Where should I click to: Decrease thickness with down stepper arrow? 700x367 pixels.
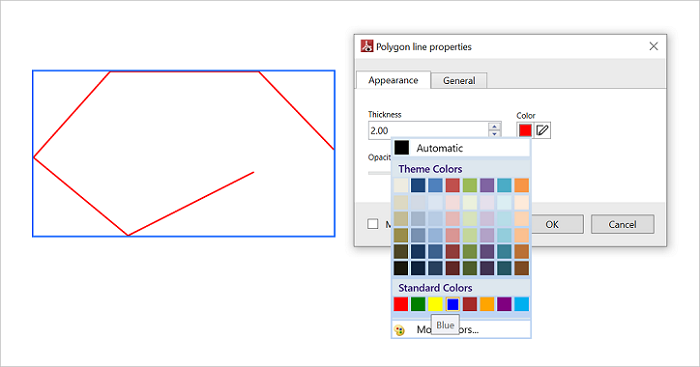tap(494, 134)
